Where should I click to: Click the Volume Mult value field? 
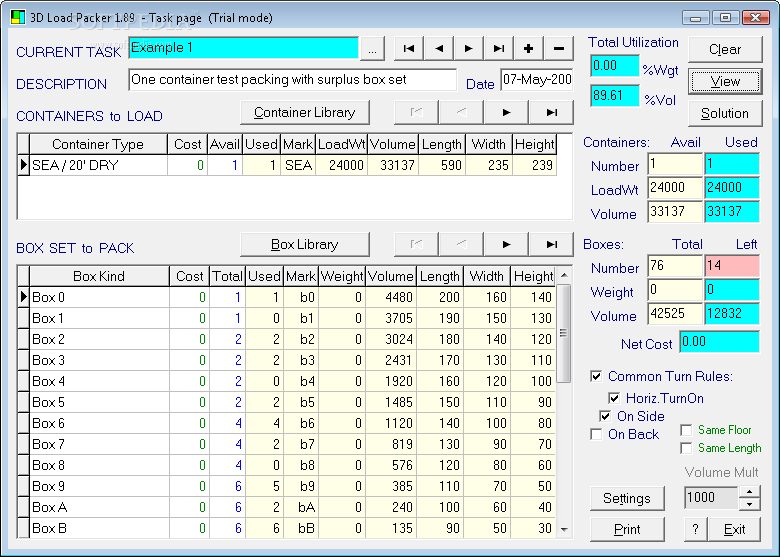click(711, 497)
